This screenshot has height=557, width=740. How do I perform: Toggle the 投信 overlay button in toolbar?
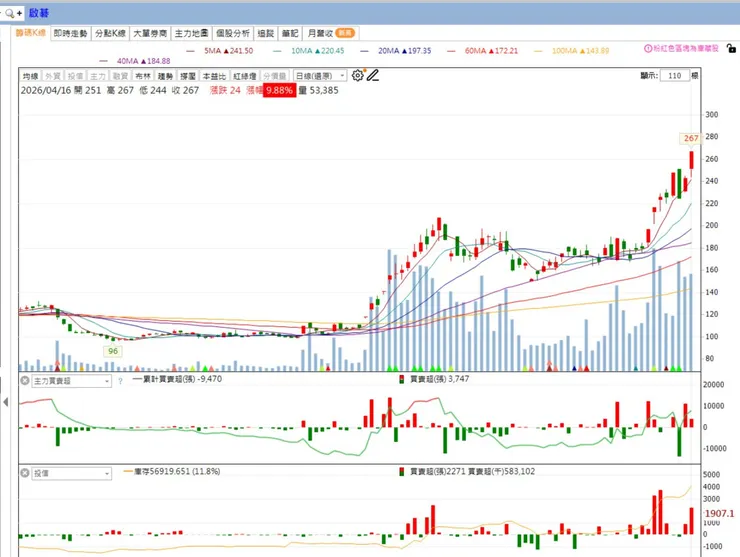click(x=75, y=76)
